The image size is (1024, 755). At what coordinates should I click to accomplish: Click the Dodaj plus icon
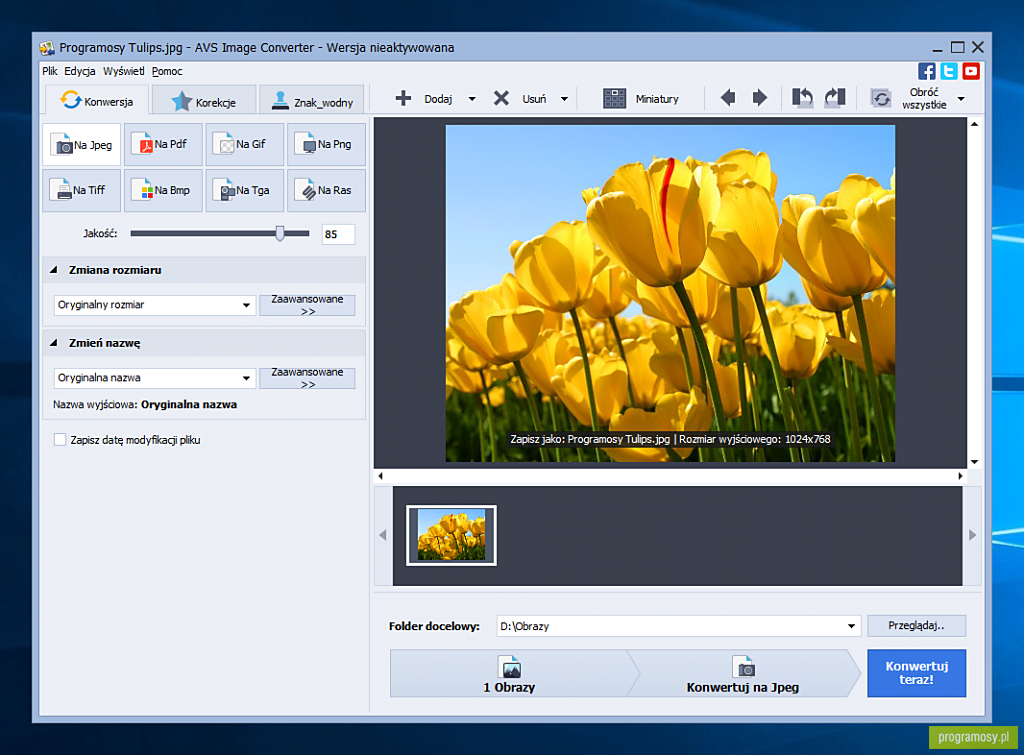pos(404,99)
